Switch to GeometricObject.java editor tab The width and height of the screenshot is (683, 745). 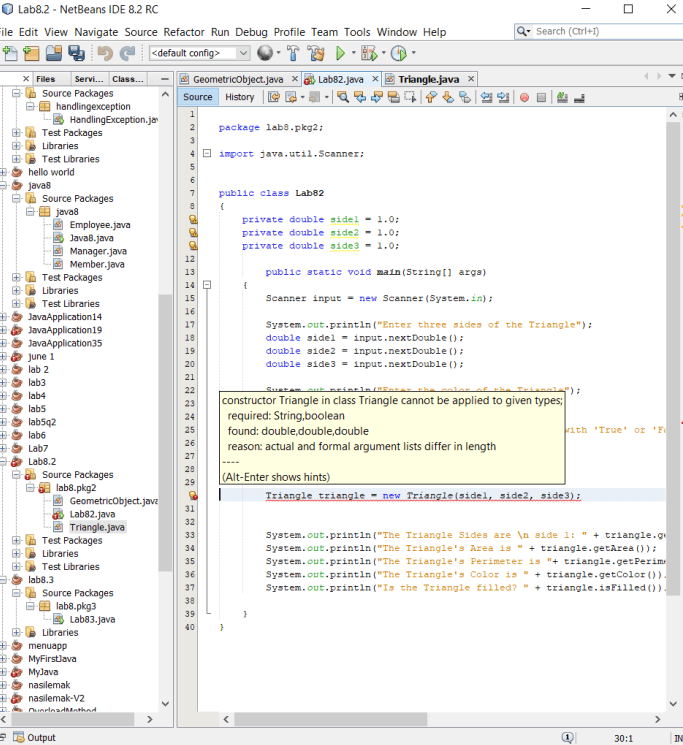click(238, 79)
